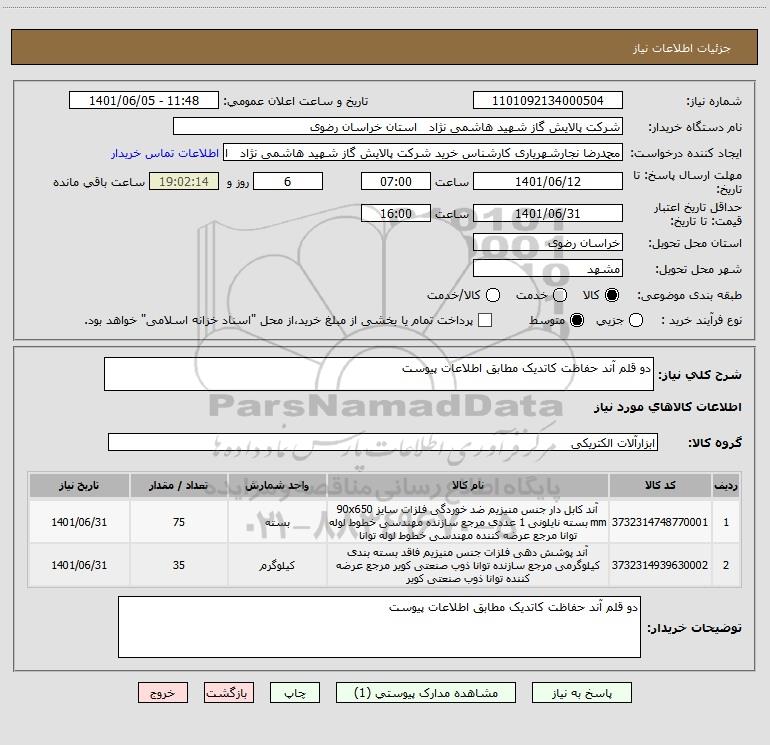The width and height of the screenshot is (770, 745).
Task: Select the کالا/خدمت radio button
Action: tap(493, 295)
